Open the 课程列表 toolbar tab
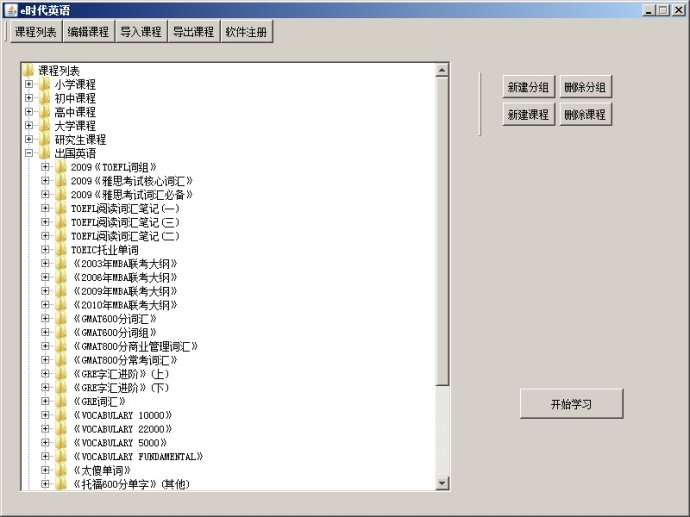This screenshot has height=517, width=690. [36, 32]
